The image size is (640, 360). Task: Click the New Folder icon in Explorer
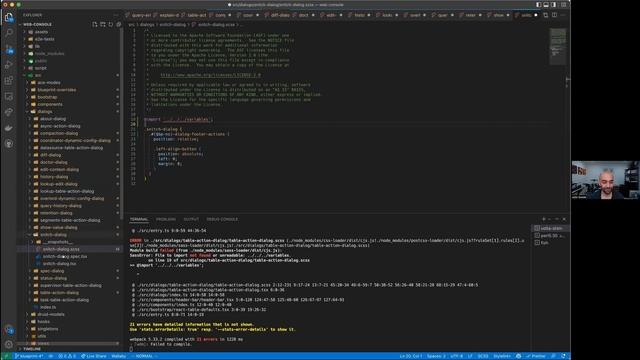(x=103, y=24)
